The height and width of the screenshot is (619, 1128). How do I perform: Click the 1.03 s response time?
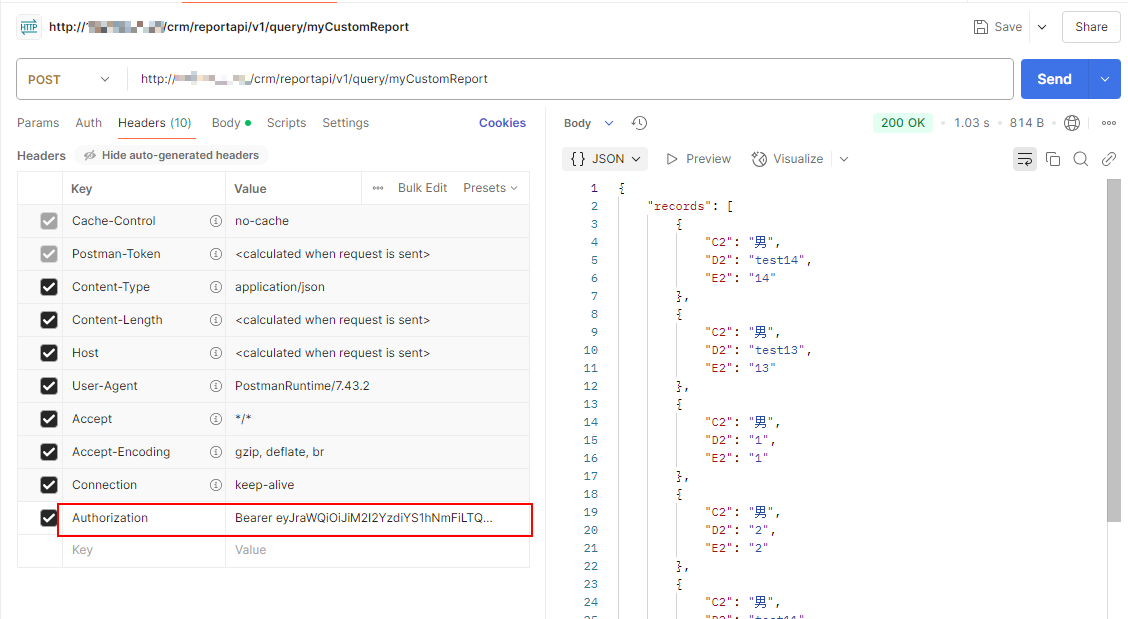pos(972,123)
